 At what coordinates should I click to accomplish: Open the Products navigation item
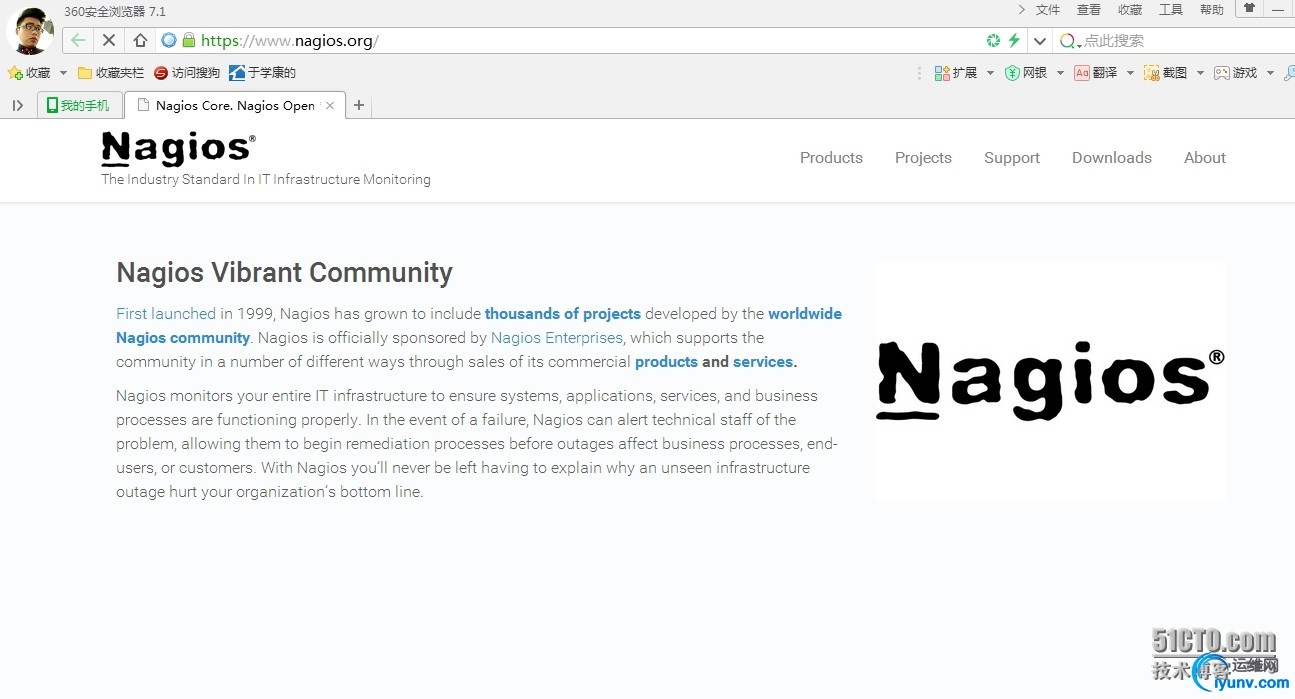point(831,158)
